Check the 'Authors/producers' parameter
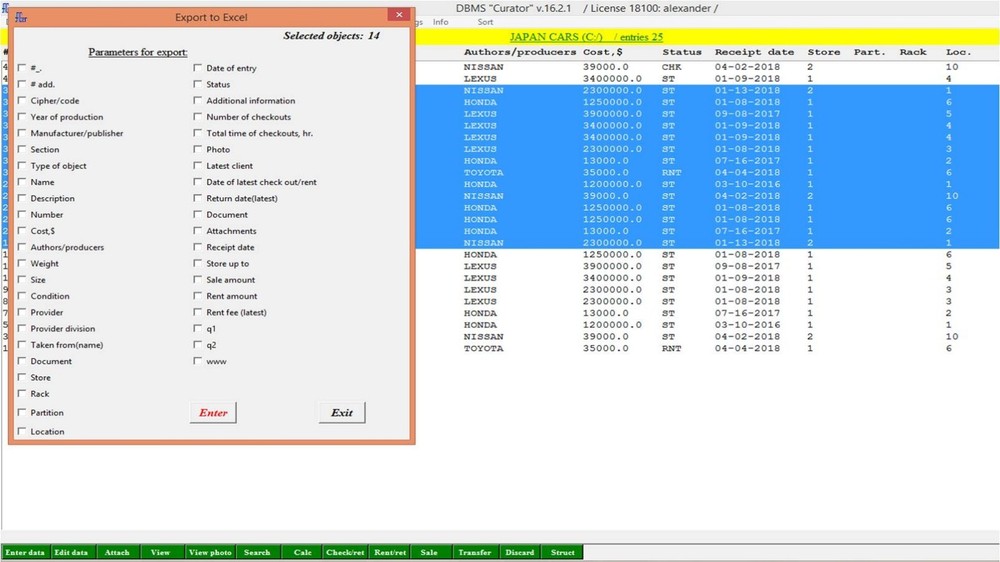 (x=22, y=247)
